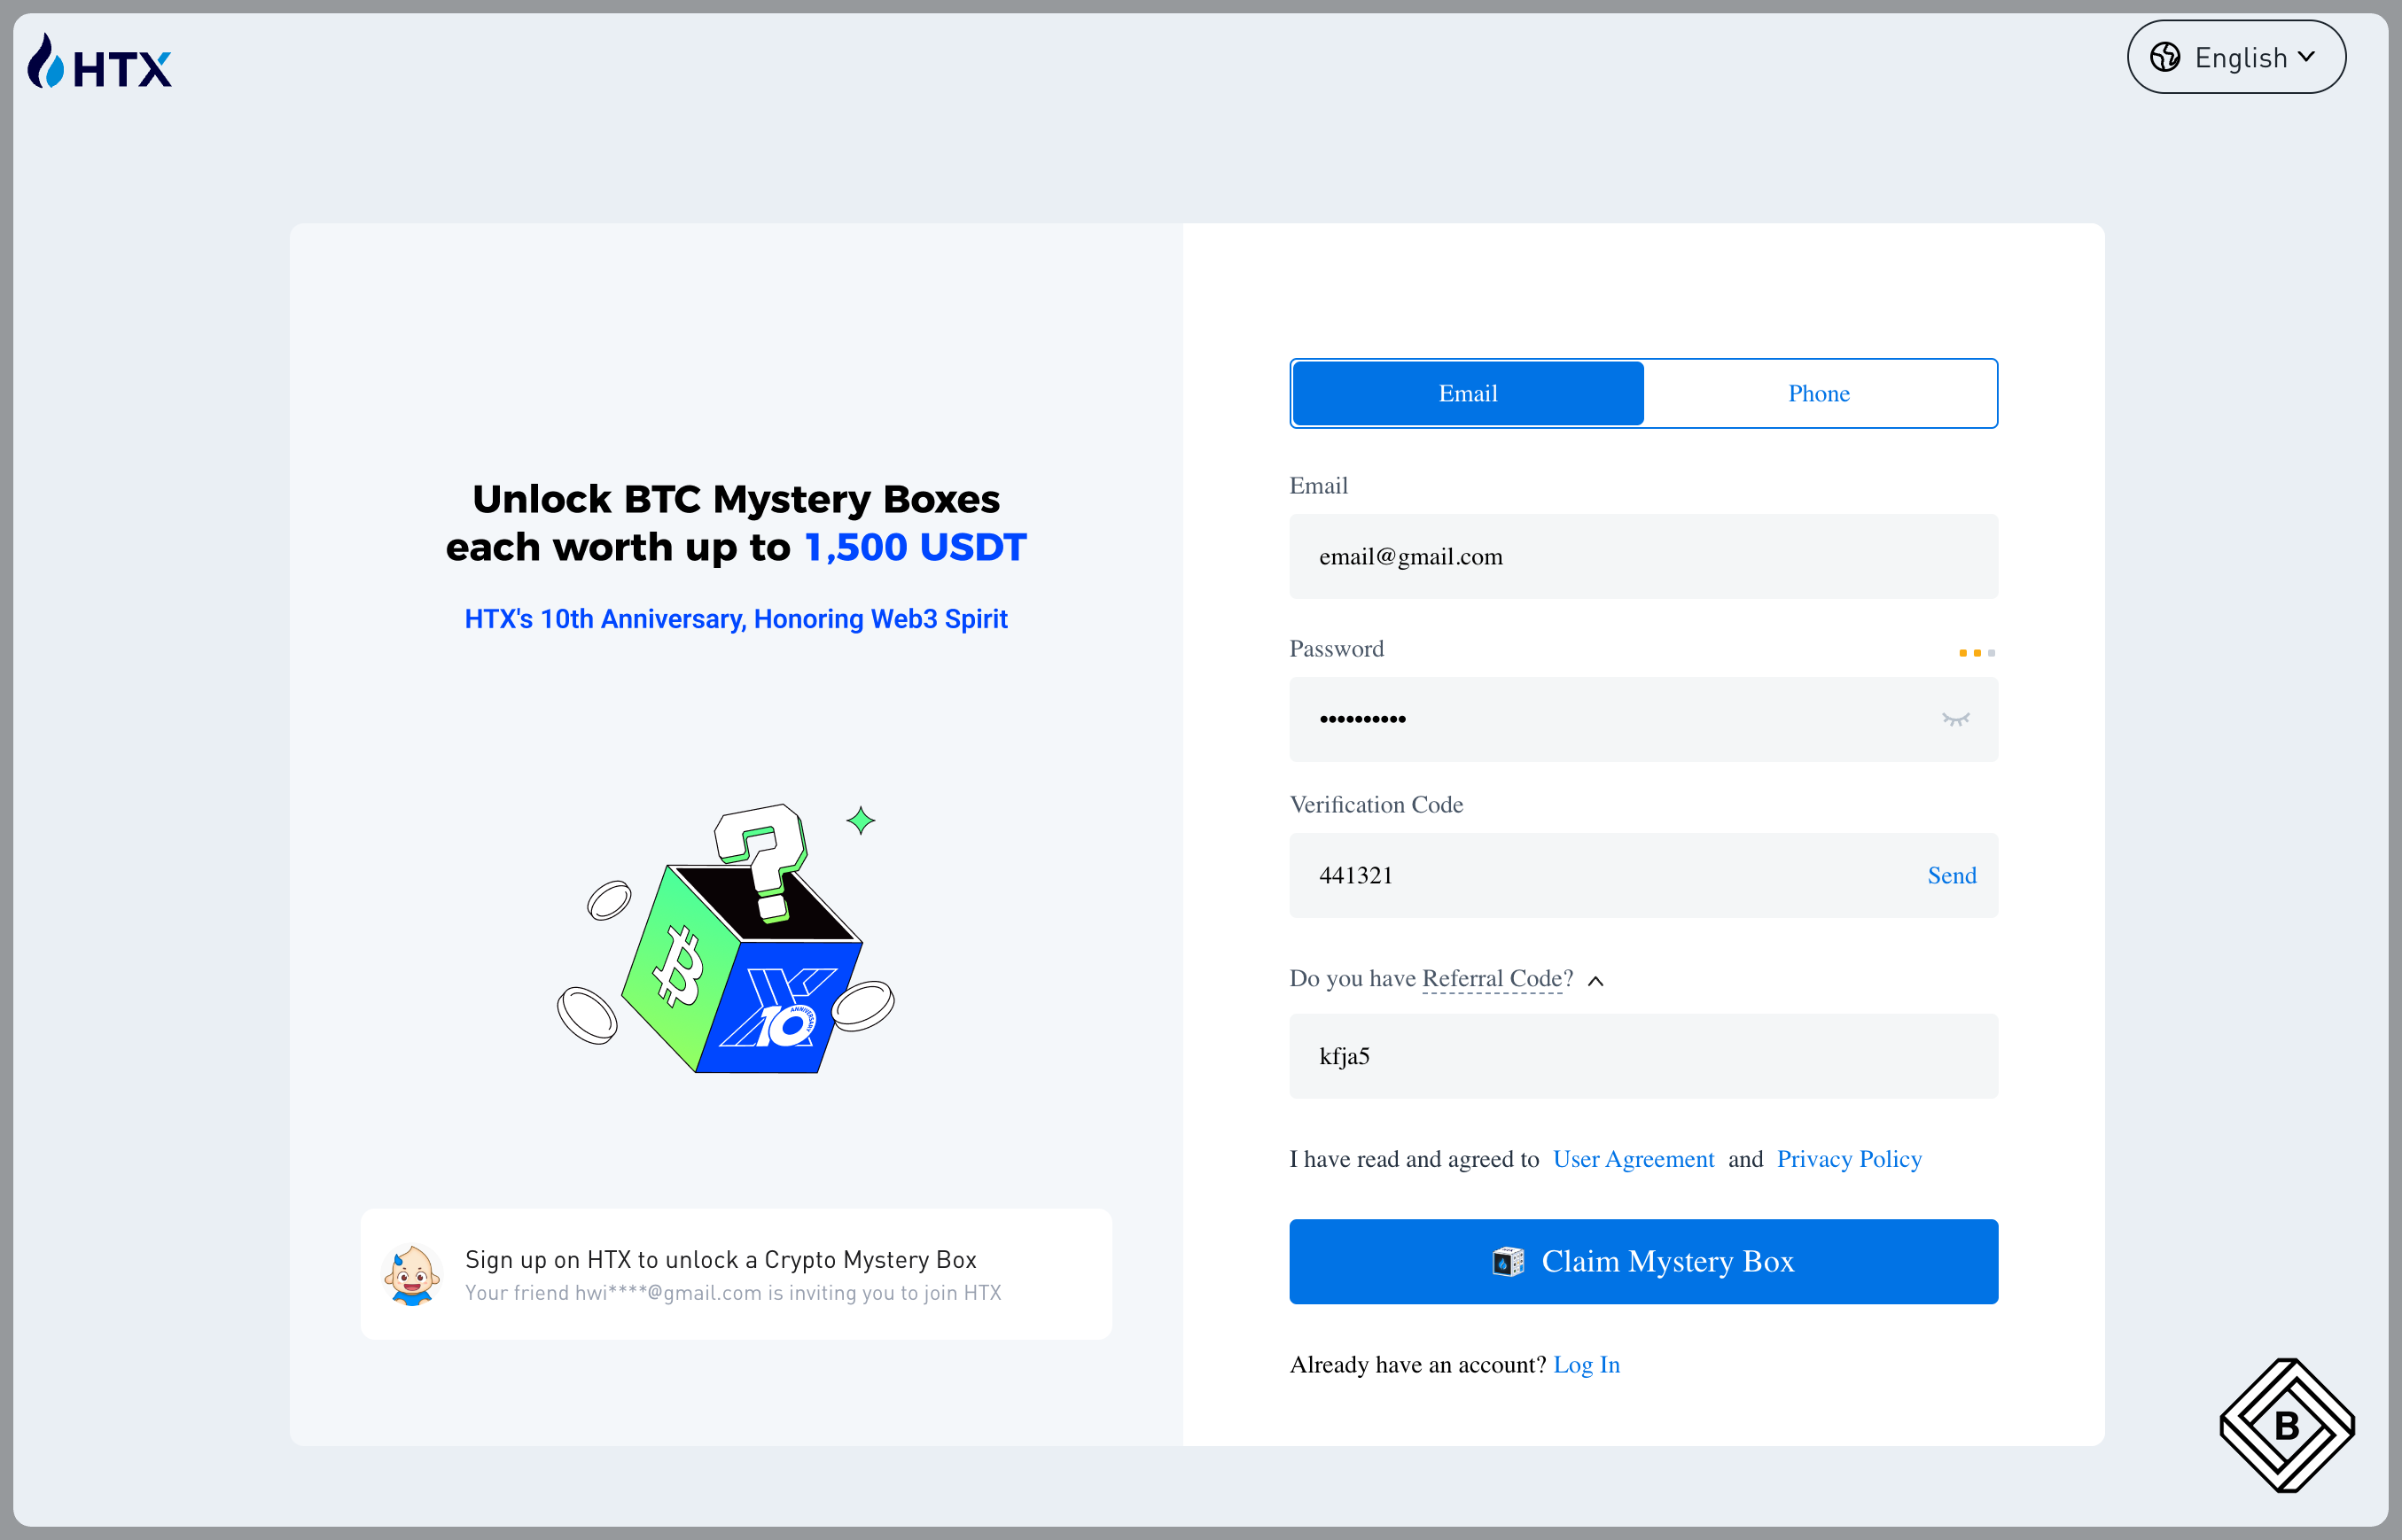Collapse the Referral Code section chevron
Screen dimensions: 2402x1540
pyautogui.click(x=1596, y=981)
